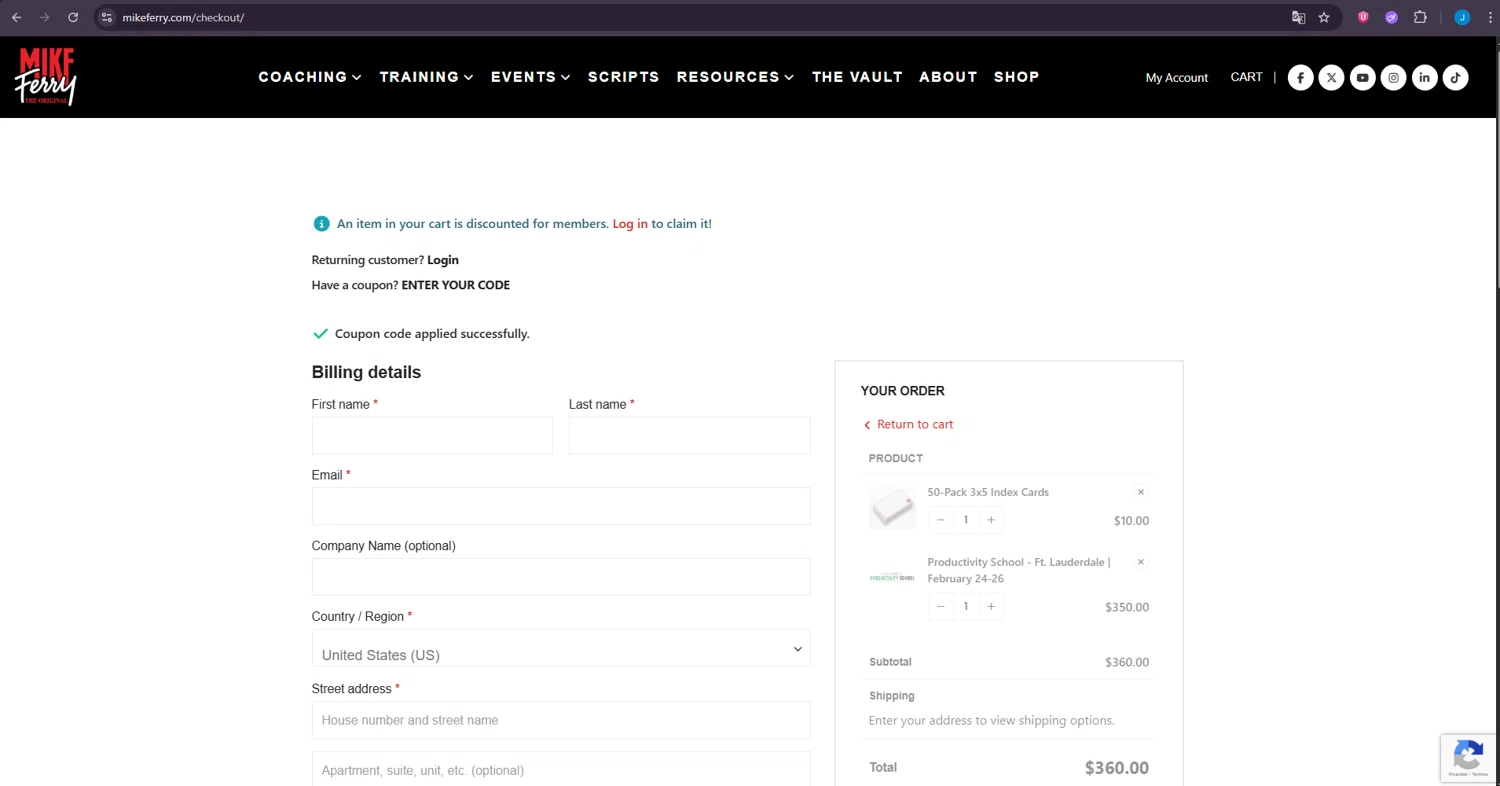Go to the About page
Viewport: 1500px width, 786px height.
coord(948,77)
